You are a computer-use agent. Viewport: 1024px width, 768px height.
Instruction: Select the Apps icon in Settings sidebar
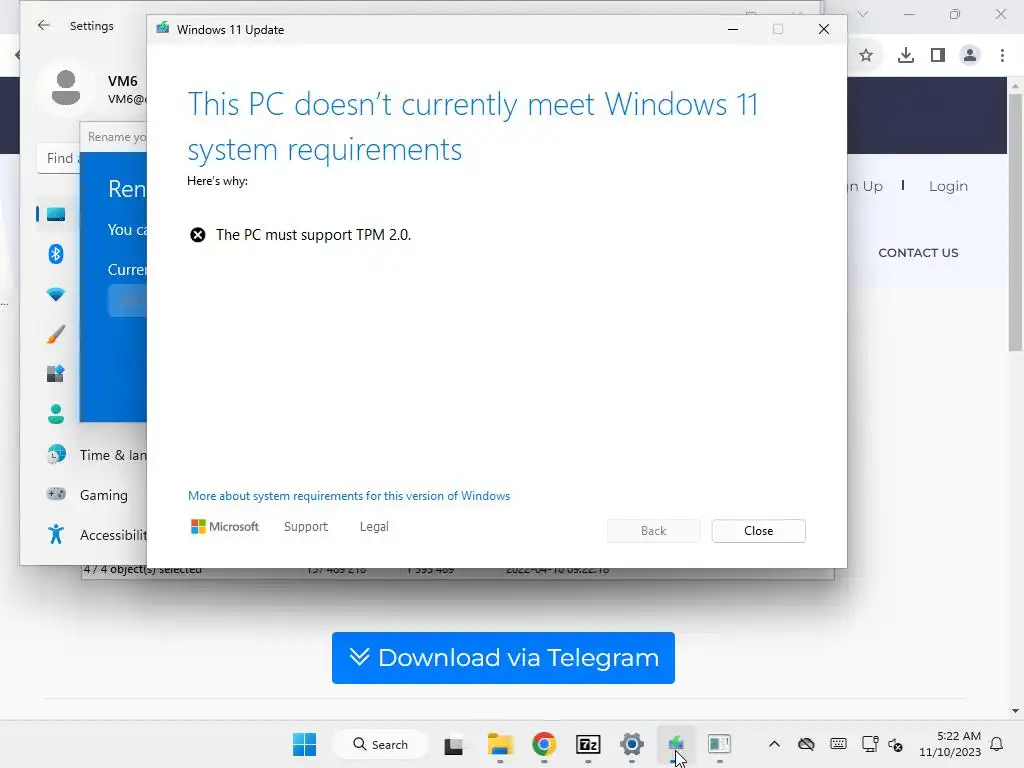tap(56, 374)
